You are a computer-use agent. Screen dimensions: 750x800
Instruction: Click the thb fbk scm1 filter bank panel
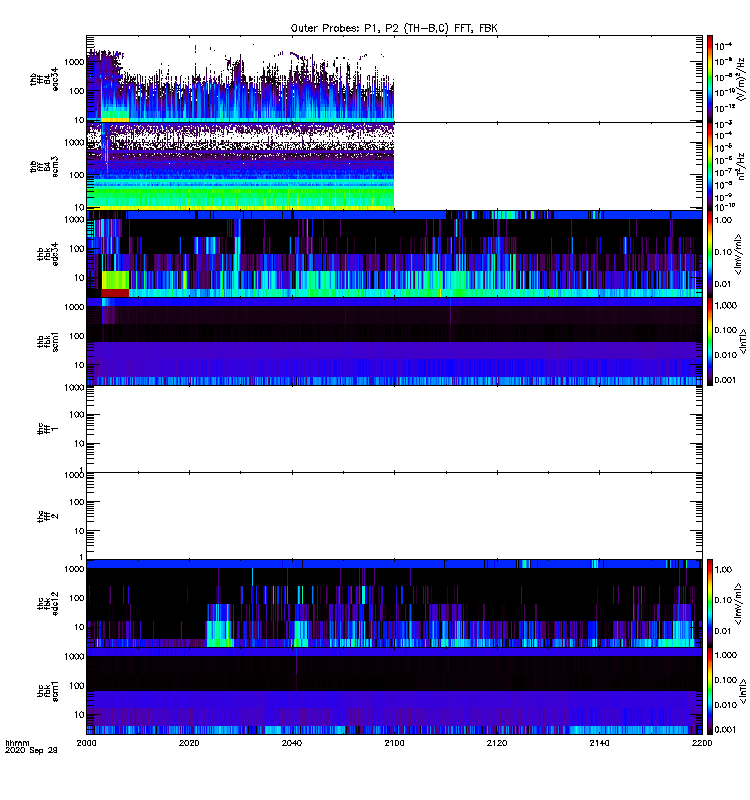394,341
